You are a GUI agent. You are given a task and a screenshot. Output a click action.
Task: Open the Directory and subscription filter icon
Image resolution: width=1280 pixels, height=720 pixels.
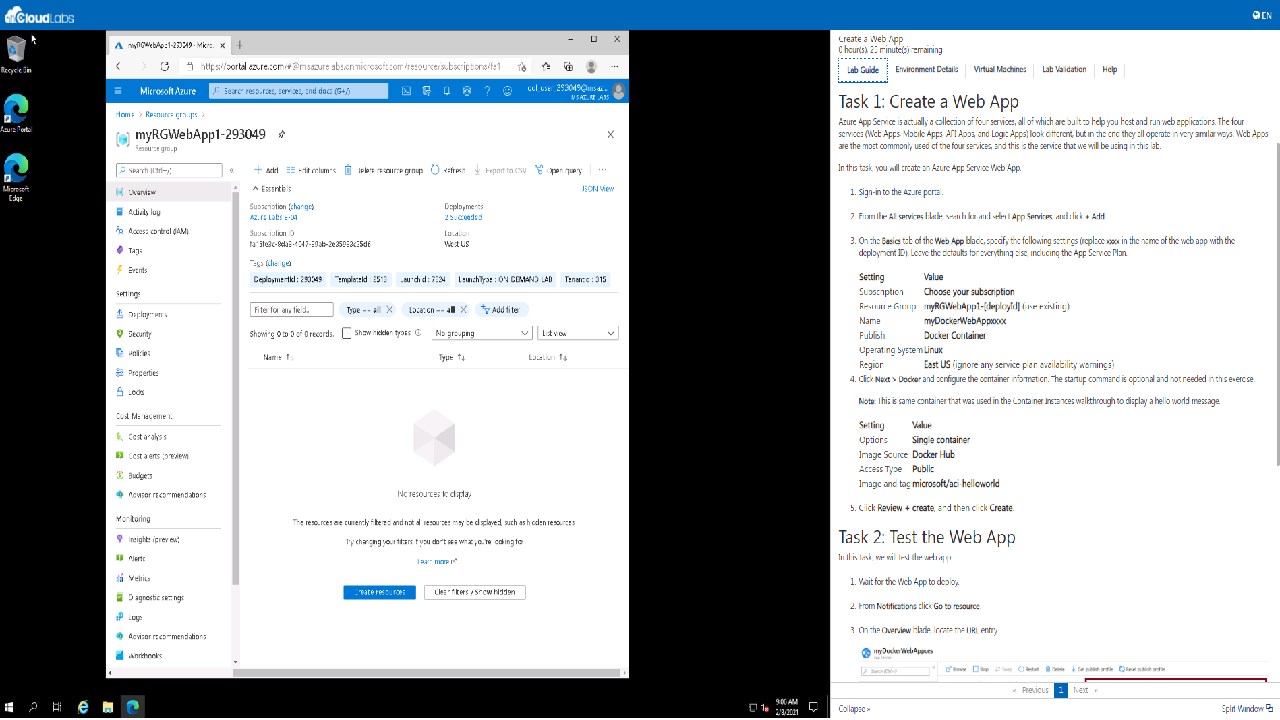(x=427, y=91)
